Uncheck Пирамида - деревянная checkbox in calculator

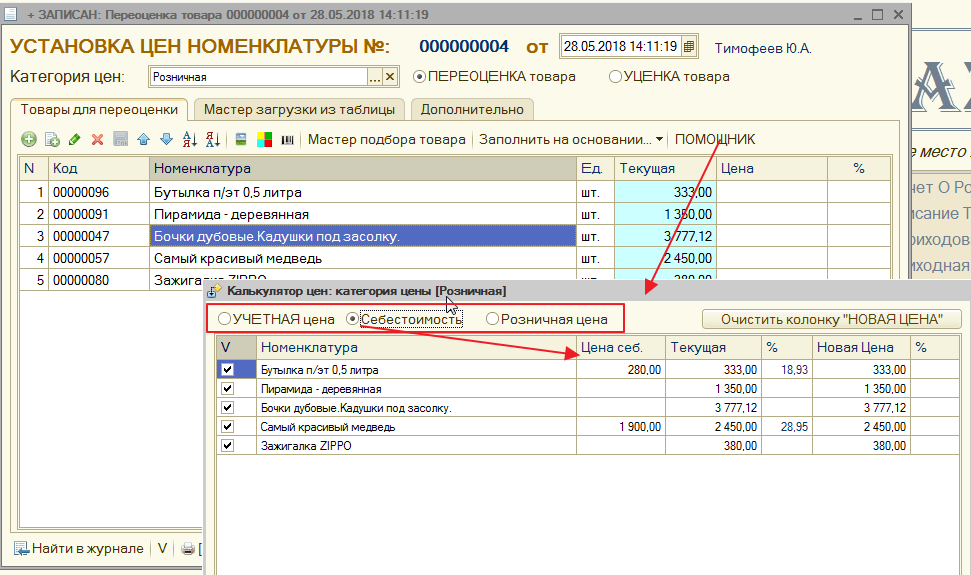click(x=227, y=389)
